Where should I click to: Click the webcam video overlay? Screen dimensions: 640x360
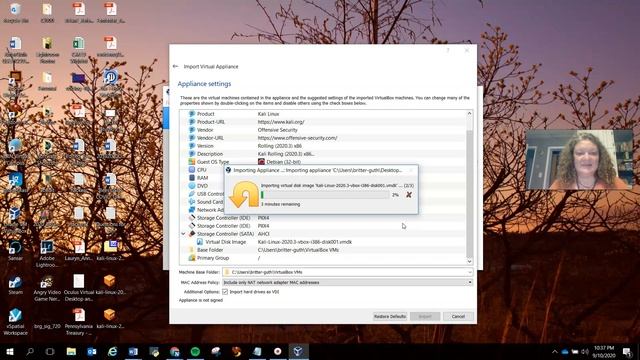click(x=579, y=160)
